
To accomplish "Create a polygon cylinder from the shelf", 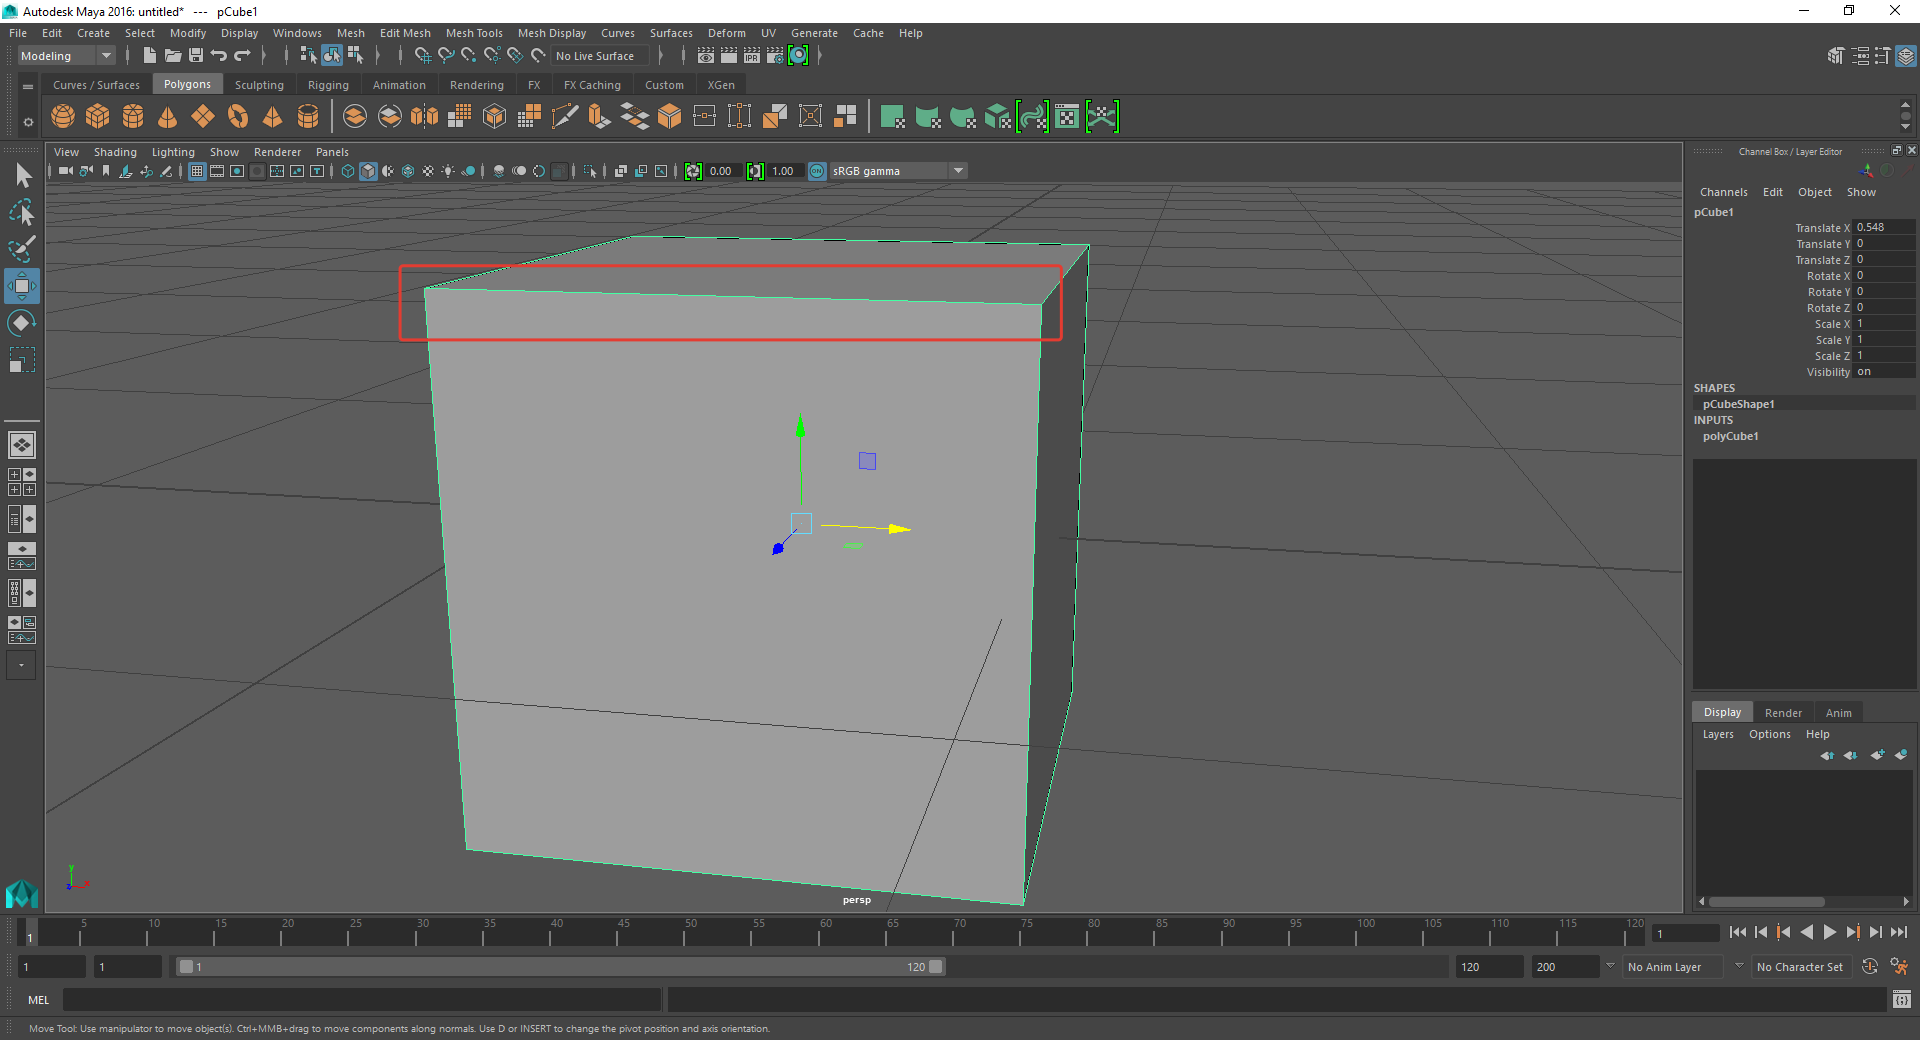I will 133,117.
